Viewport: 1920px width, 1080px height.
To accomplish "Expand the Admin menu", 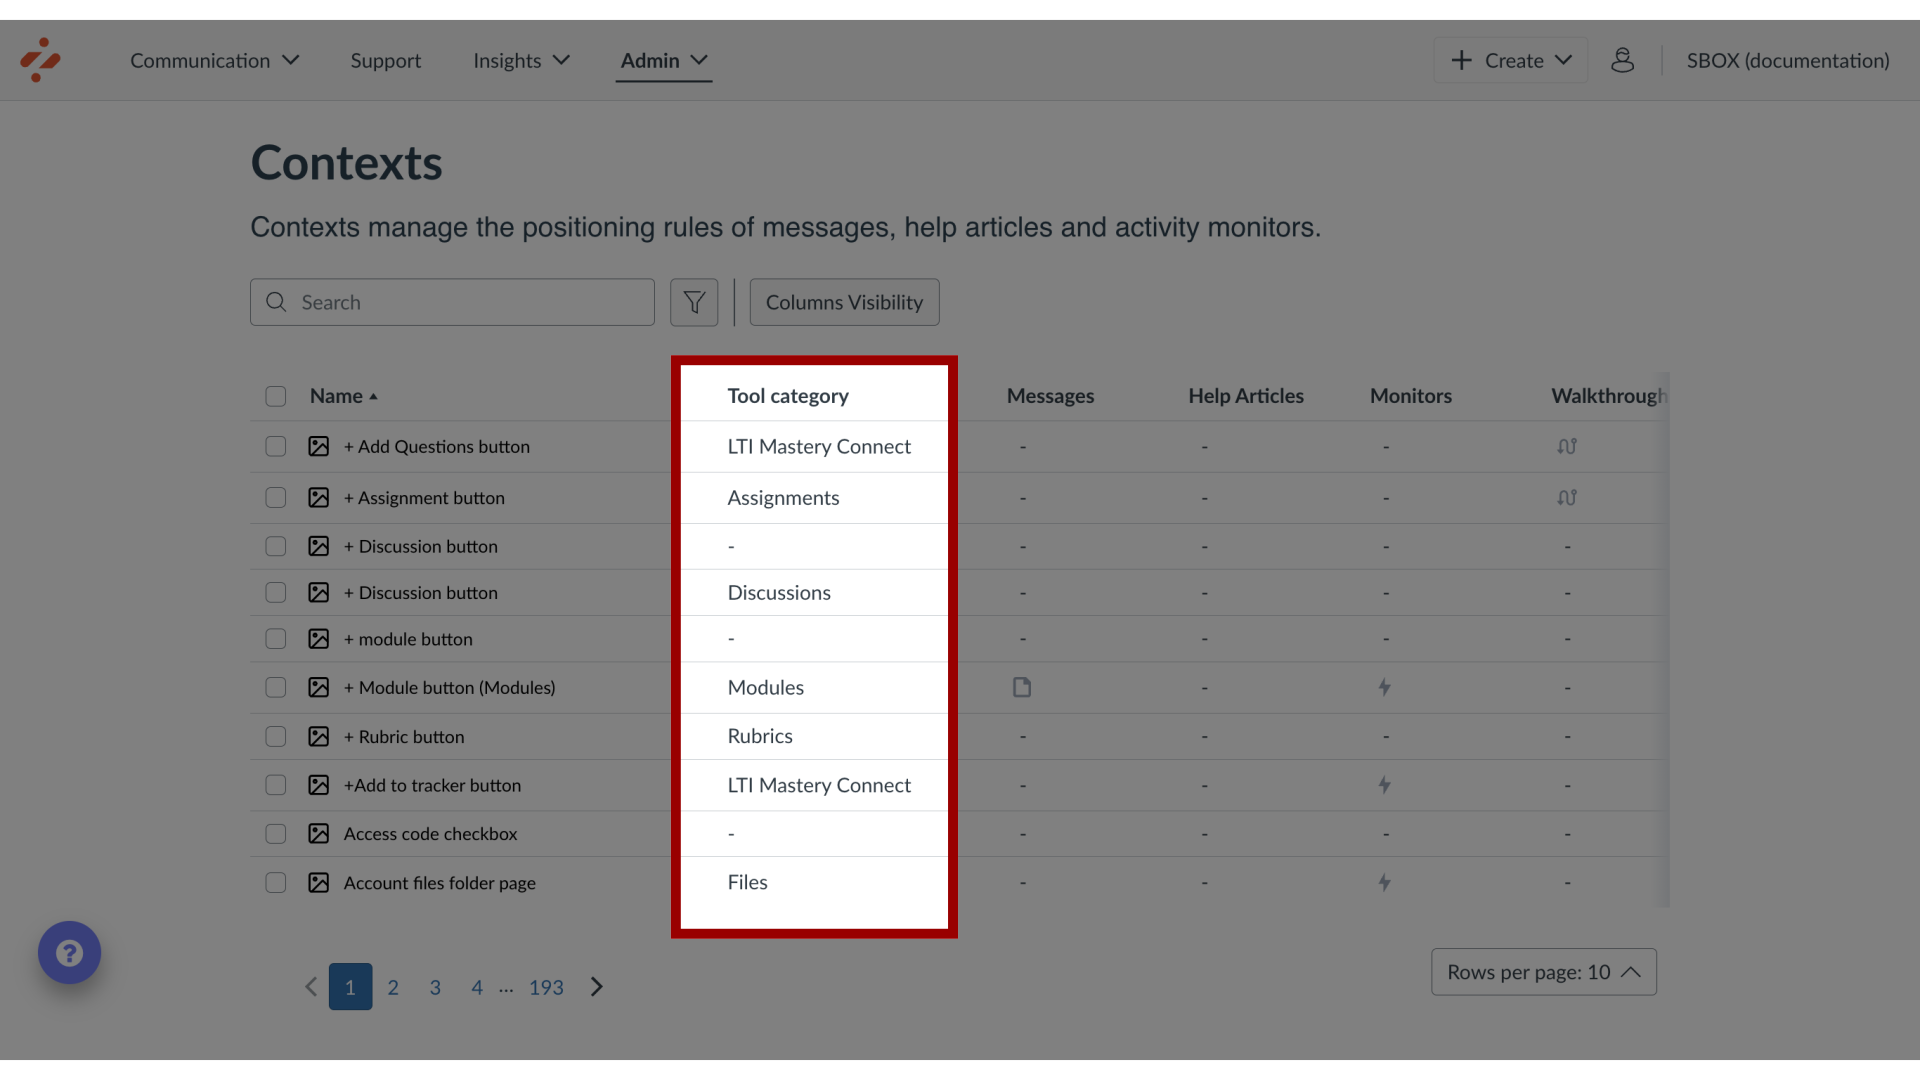I will (664, 60).
